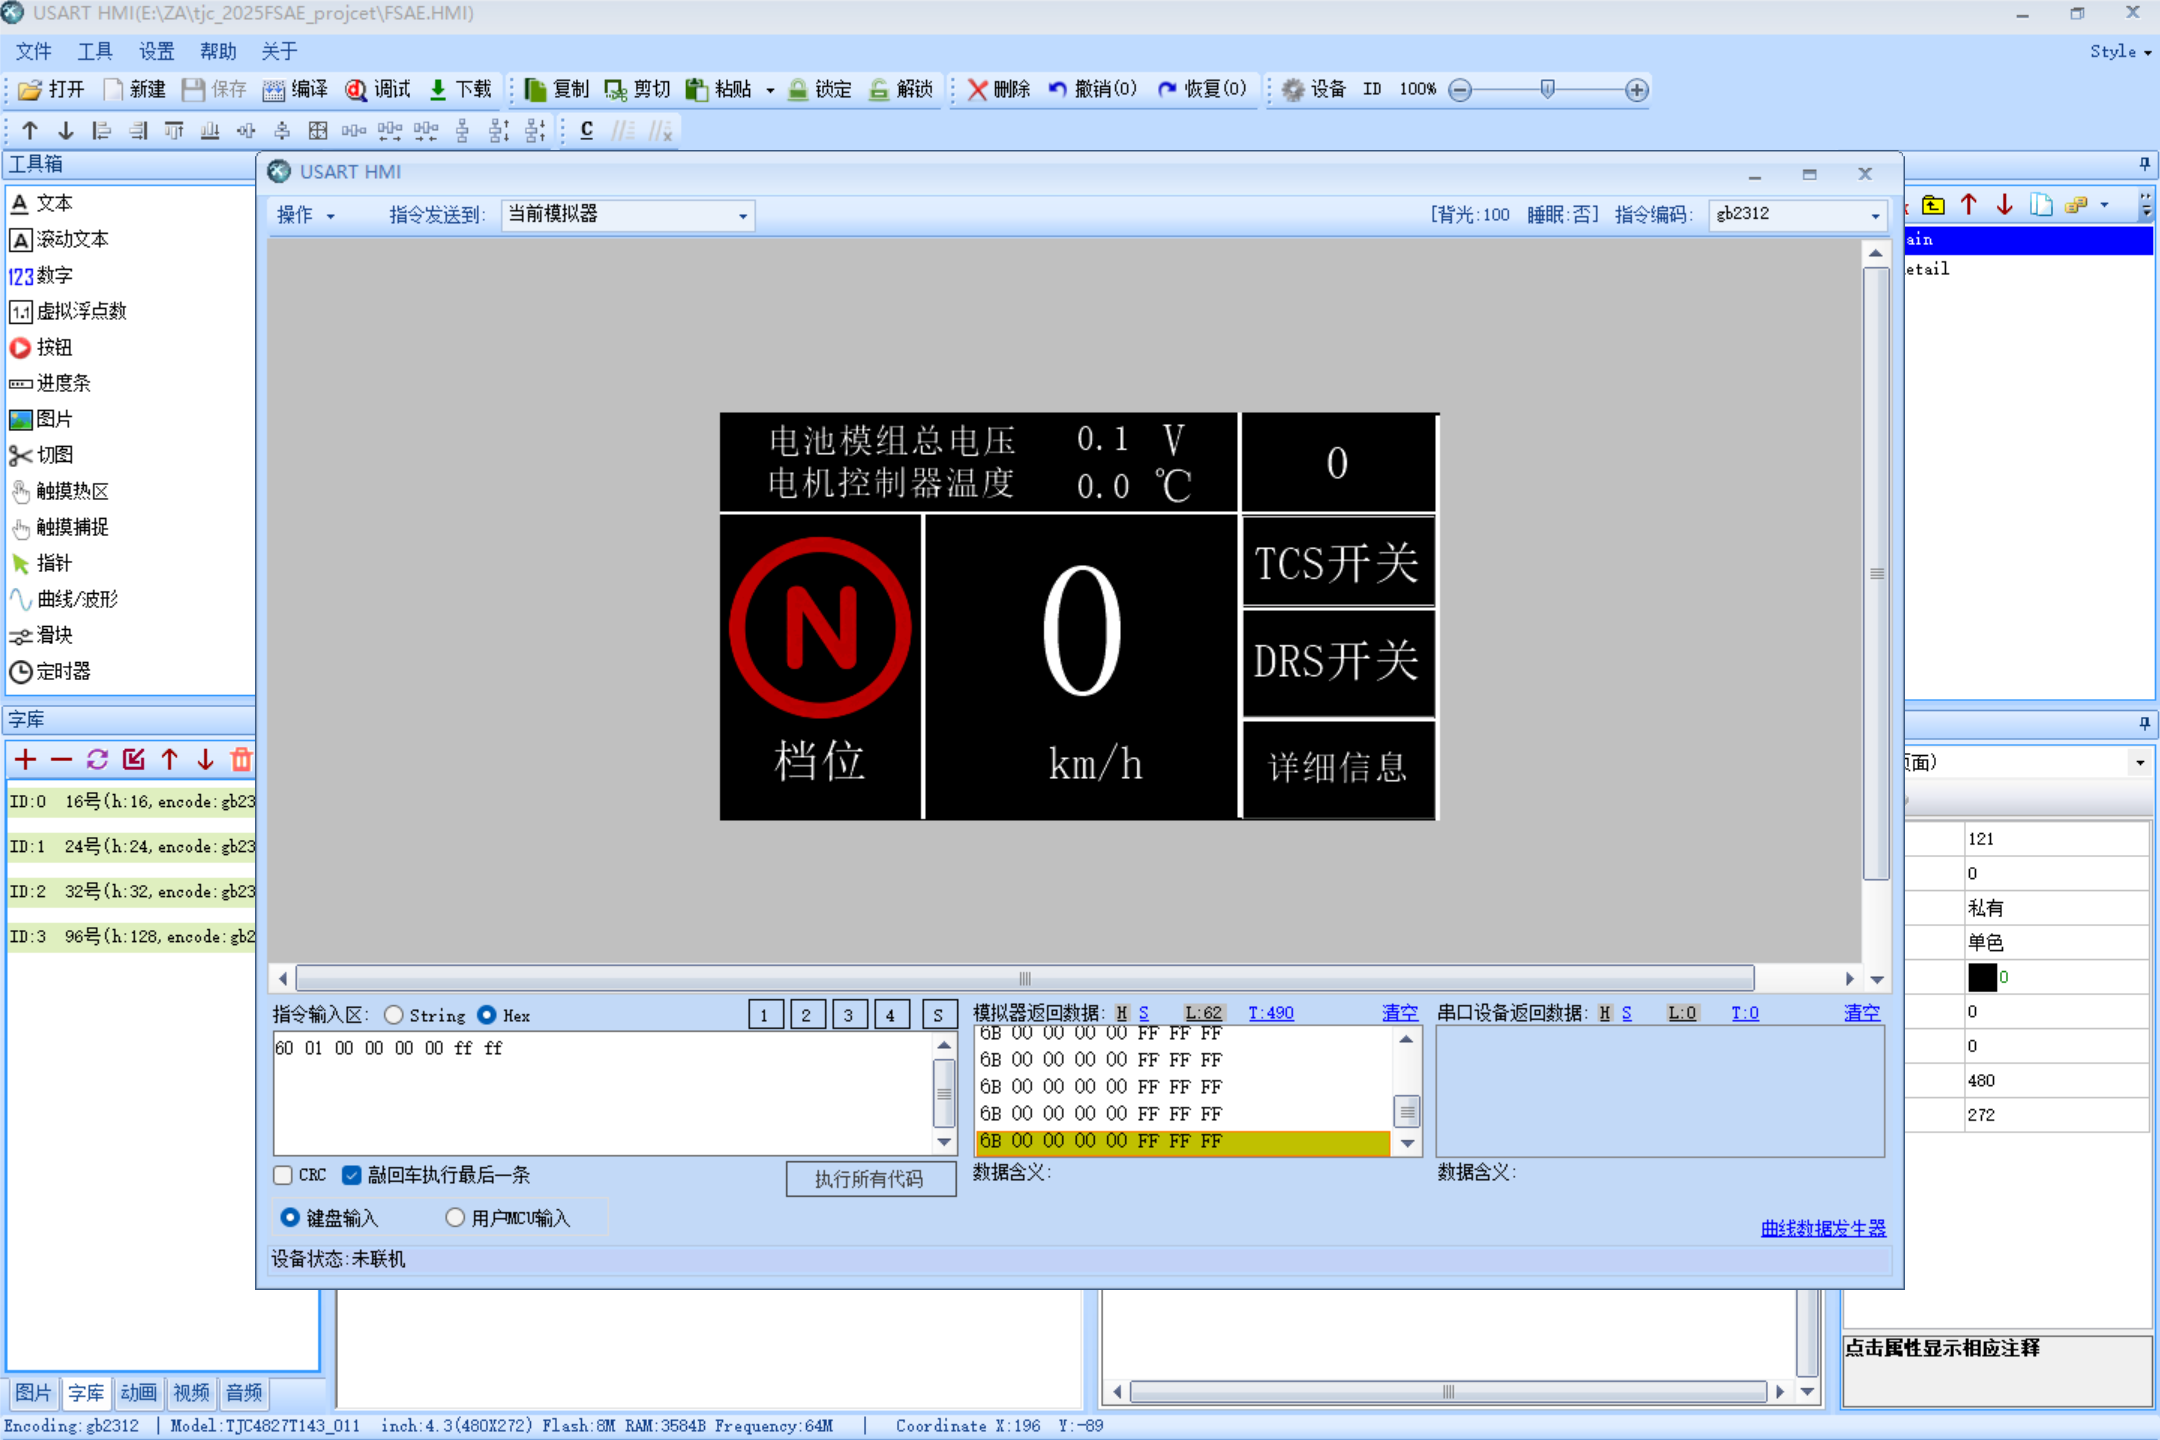Open the 操作 dropdown menu
This screenshot has width=2160, height=1440.
pos(304,215)
